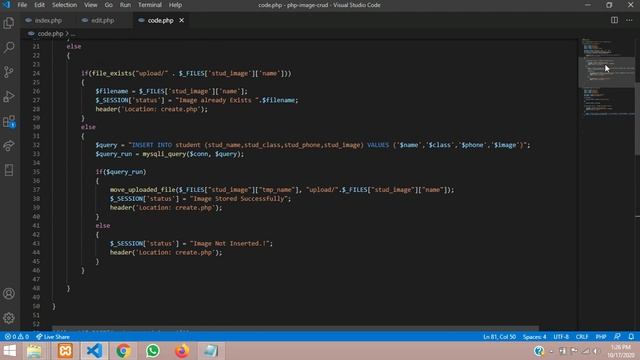Image resolution: width=640 pixels, height=360 pixels.
Task: Click the help icon in system tray
Action: (x=539, y=351)
